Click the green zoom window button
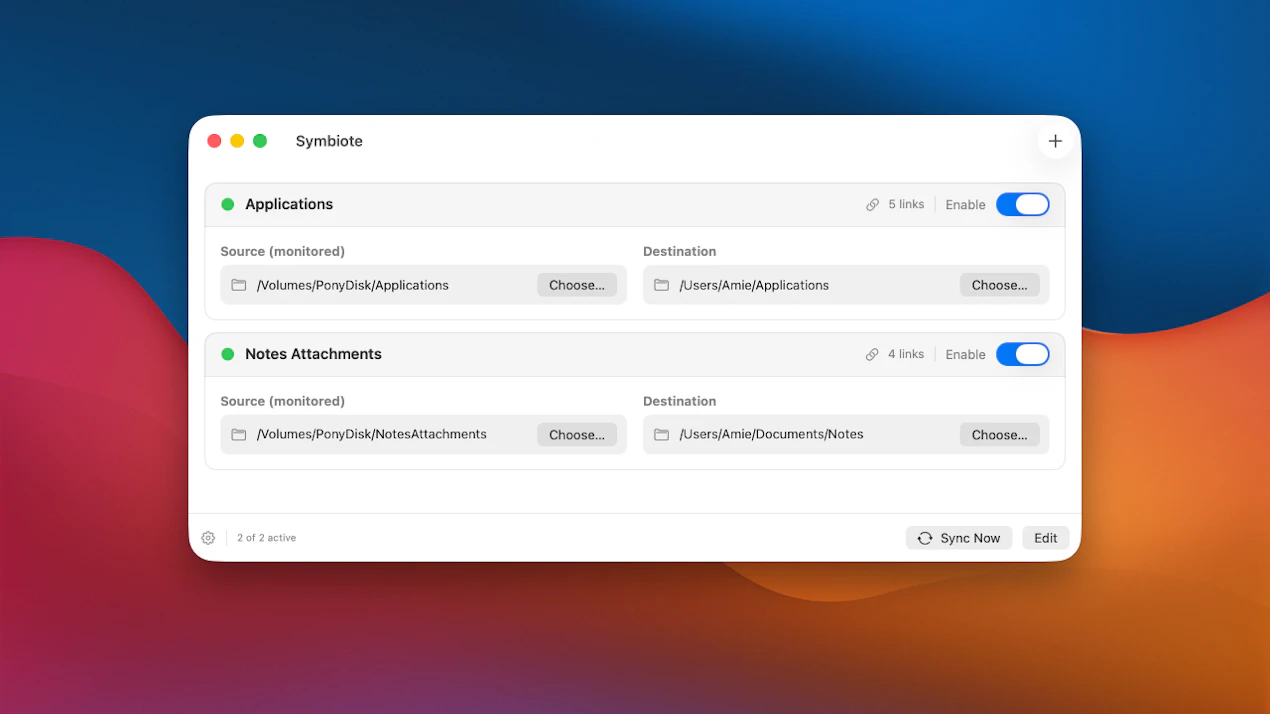The image size is (1270, 714). [x=260, y=141]
